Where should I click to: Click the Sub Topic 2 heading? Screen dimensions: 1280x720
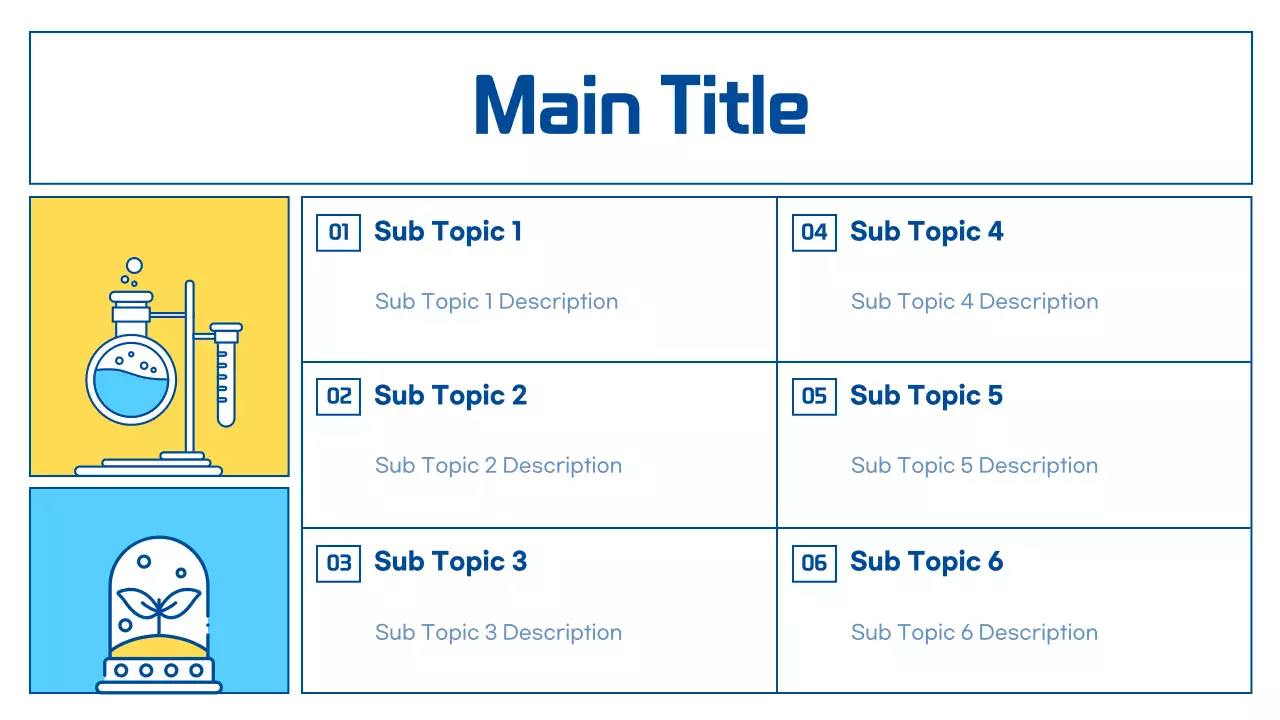(450, 396)
